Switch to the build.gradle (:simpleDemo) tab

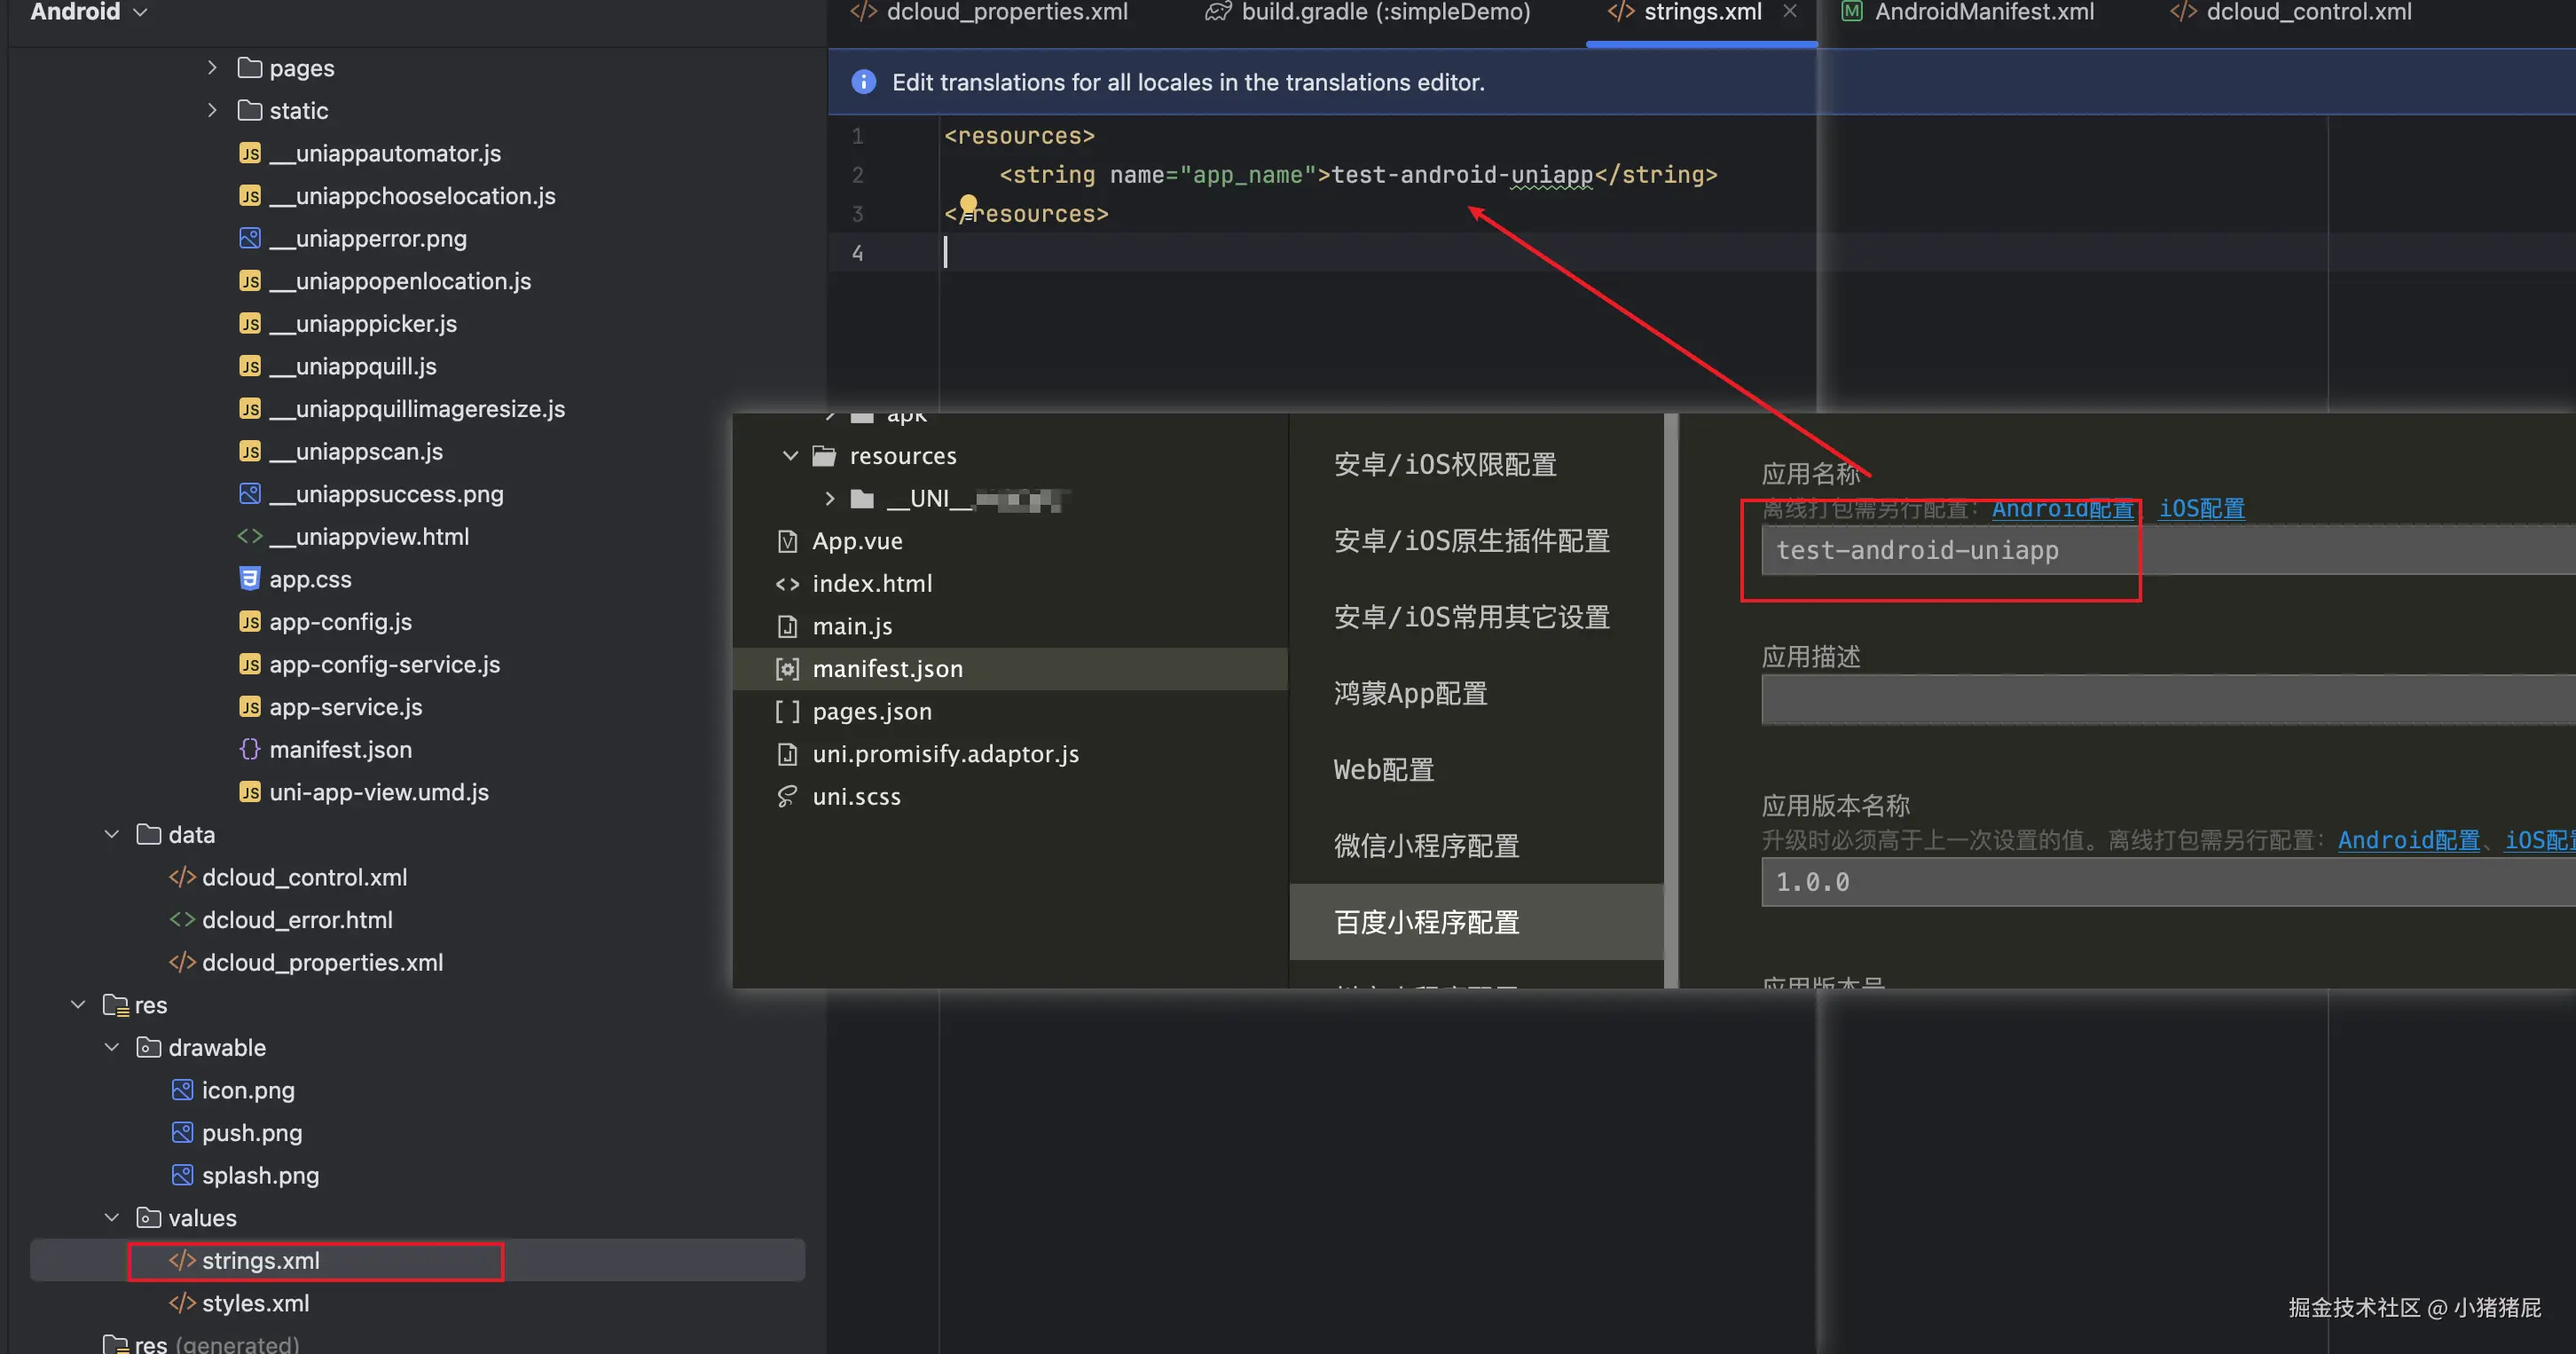(1368, 12)
